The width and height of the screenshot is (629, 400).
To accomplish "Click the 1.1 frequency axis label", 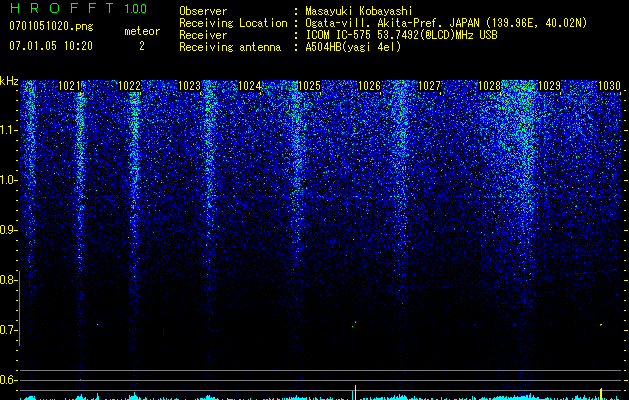I will pyautogui.click(x=8, y=130).
